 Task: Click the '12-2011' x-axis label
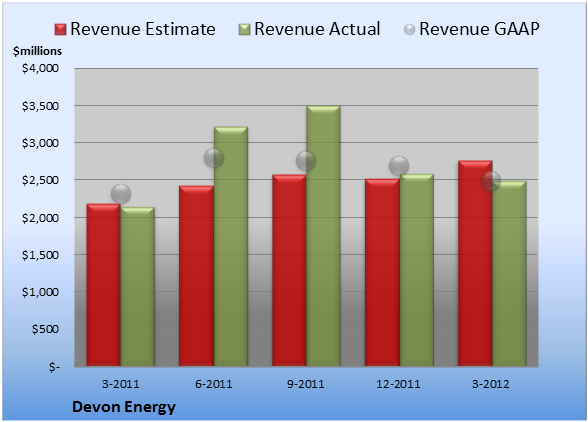pyautogui.click(x=398, y=384)
